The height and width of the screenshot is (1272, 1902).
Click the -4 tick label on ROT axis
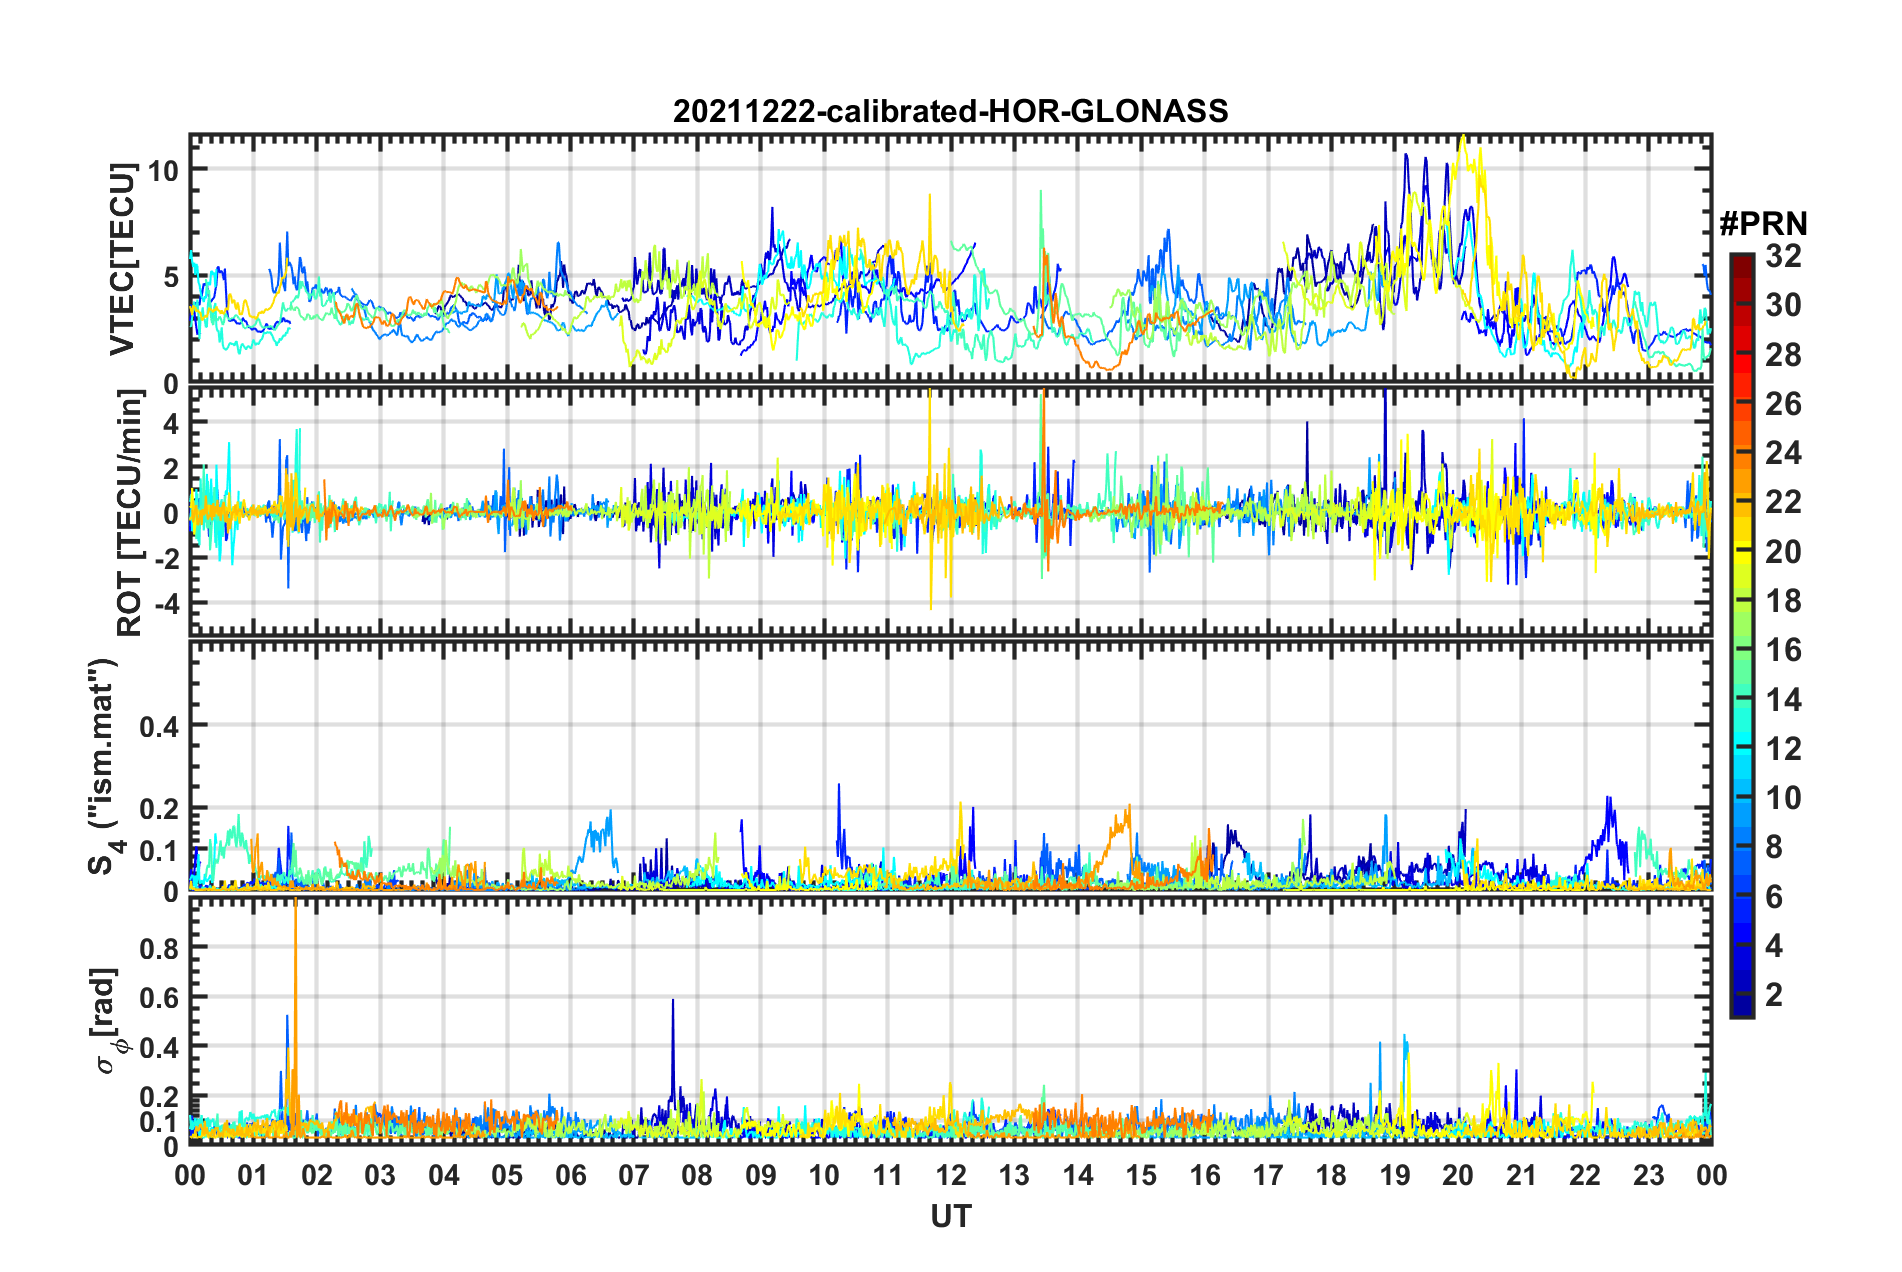163,604
